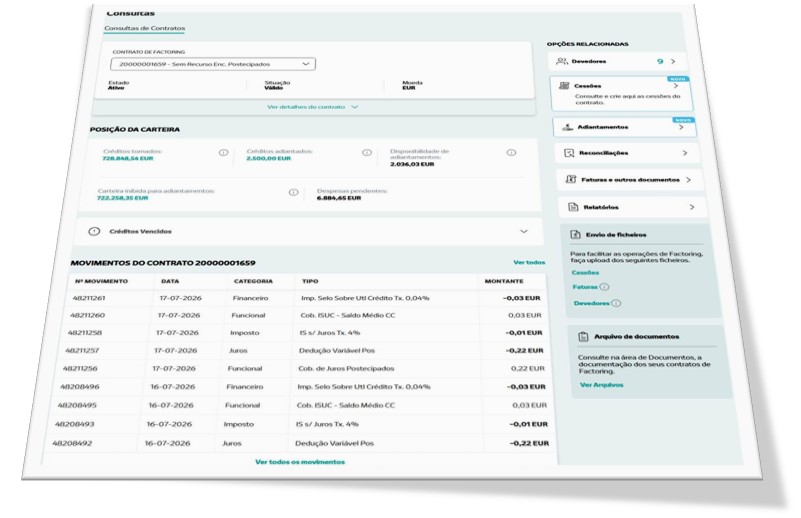Click the Devedores people icon
This screenshot has width=801, height=518.
[x=561, y=61]
